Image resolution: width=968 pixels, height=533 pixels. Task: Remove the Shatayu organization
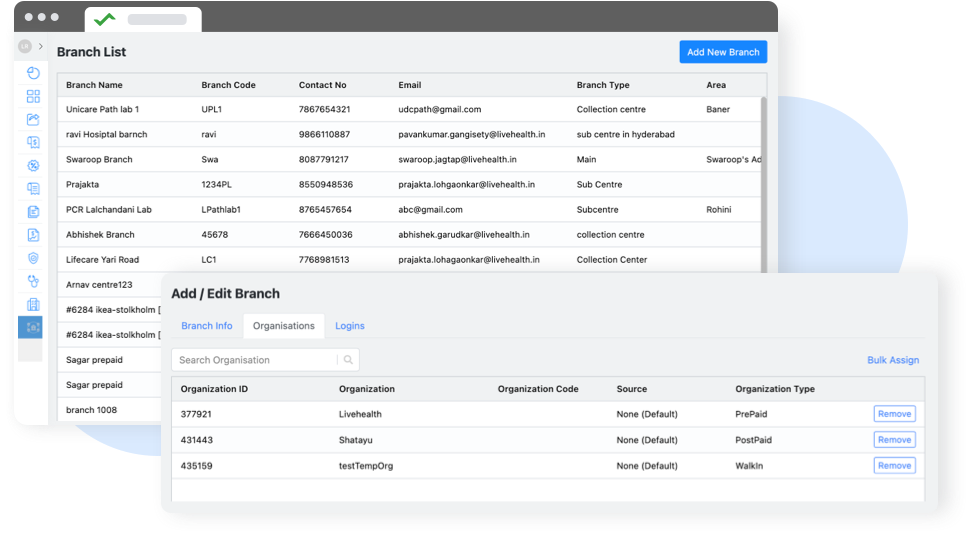click(x=894, y=440)
